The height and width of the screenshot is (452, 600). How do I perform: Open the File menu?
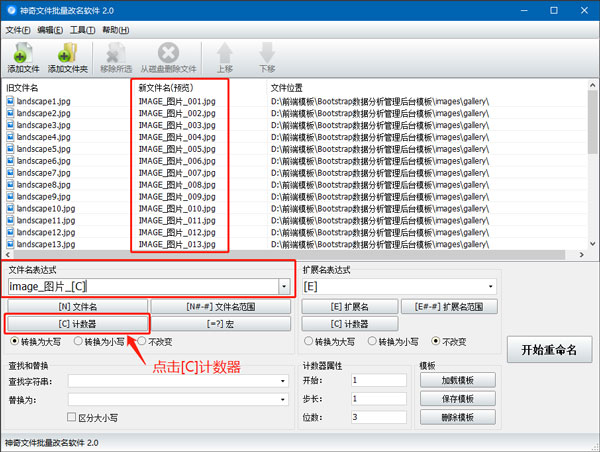18,30
